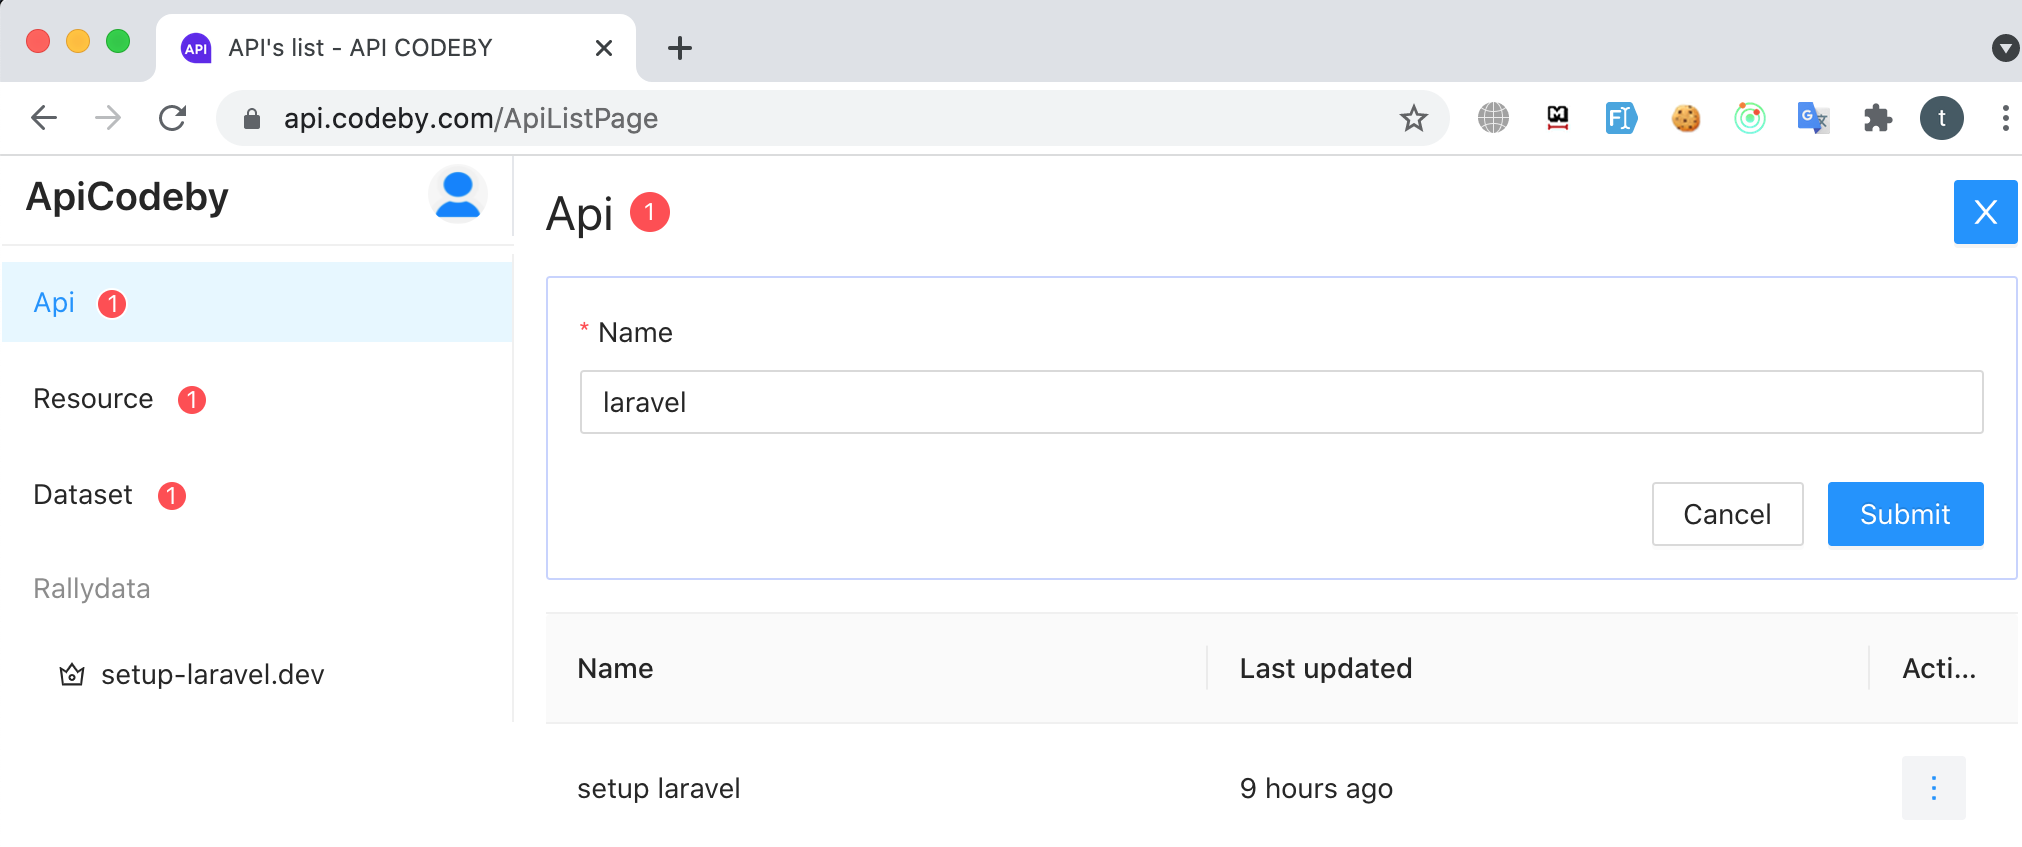Bookmark this page with the star icon
Viewport: 2022px width, 847px height.
1413,119
